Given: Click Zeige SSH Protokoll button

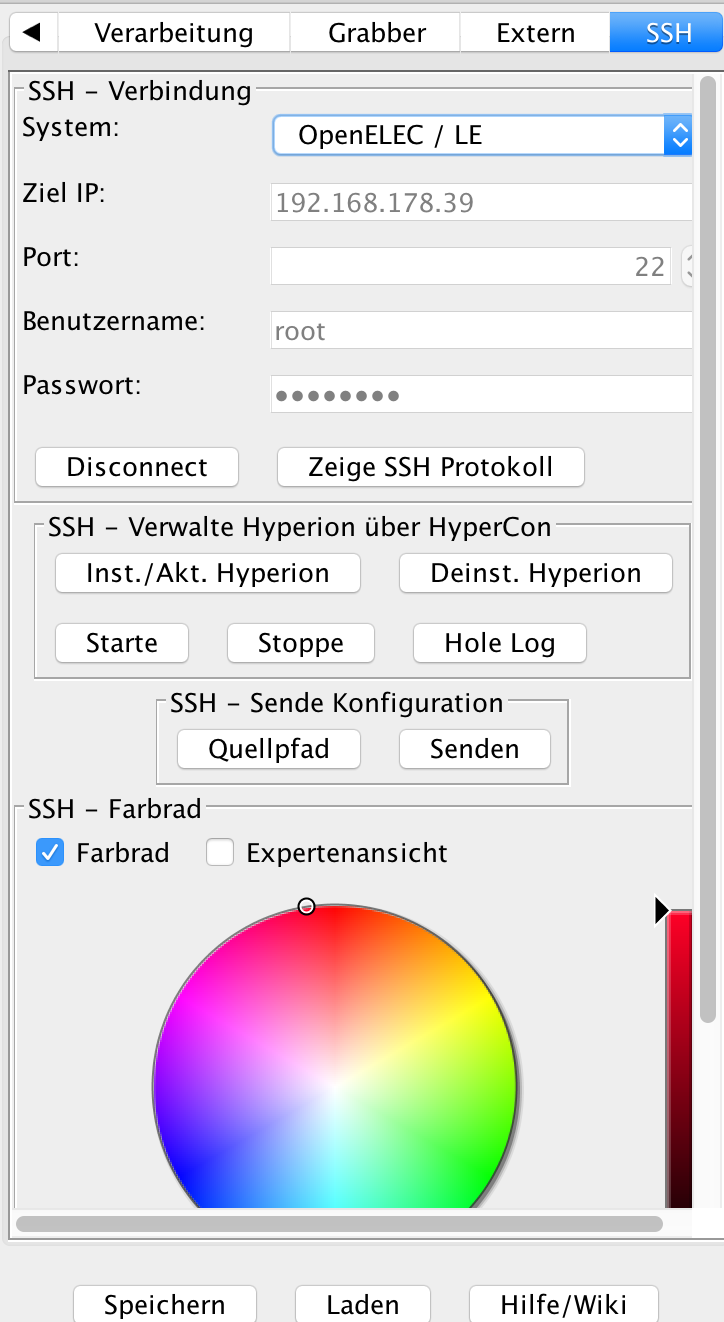Looking at the screenshot, I should tap(430, 467).
